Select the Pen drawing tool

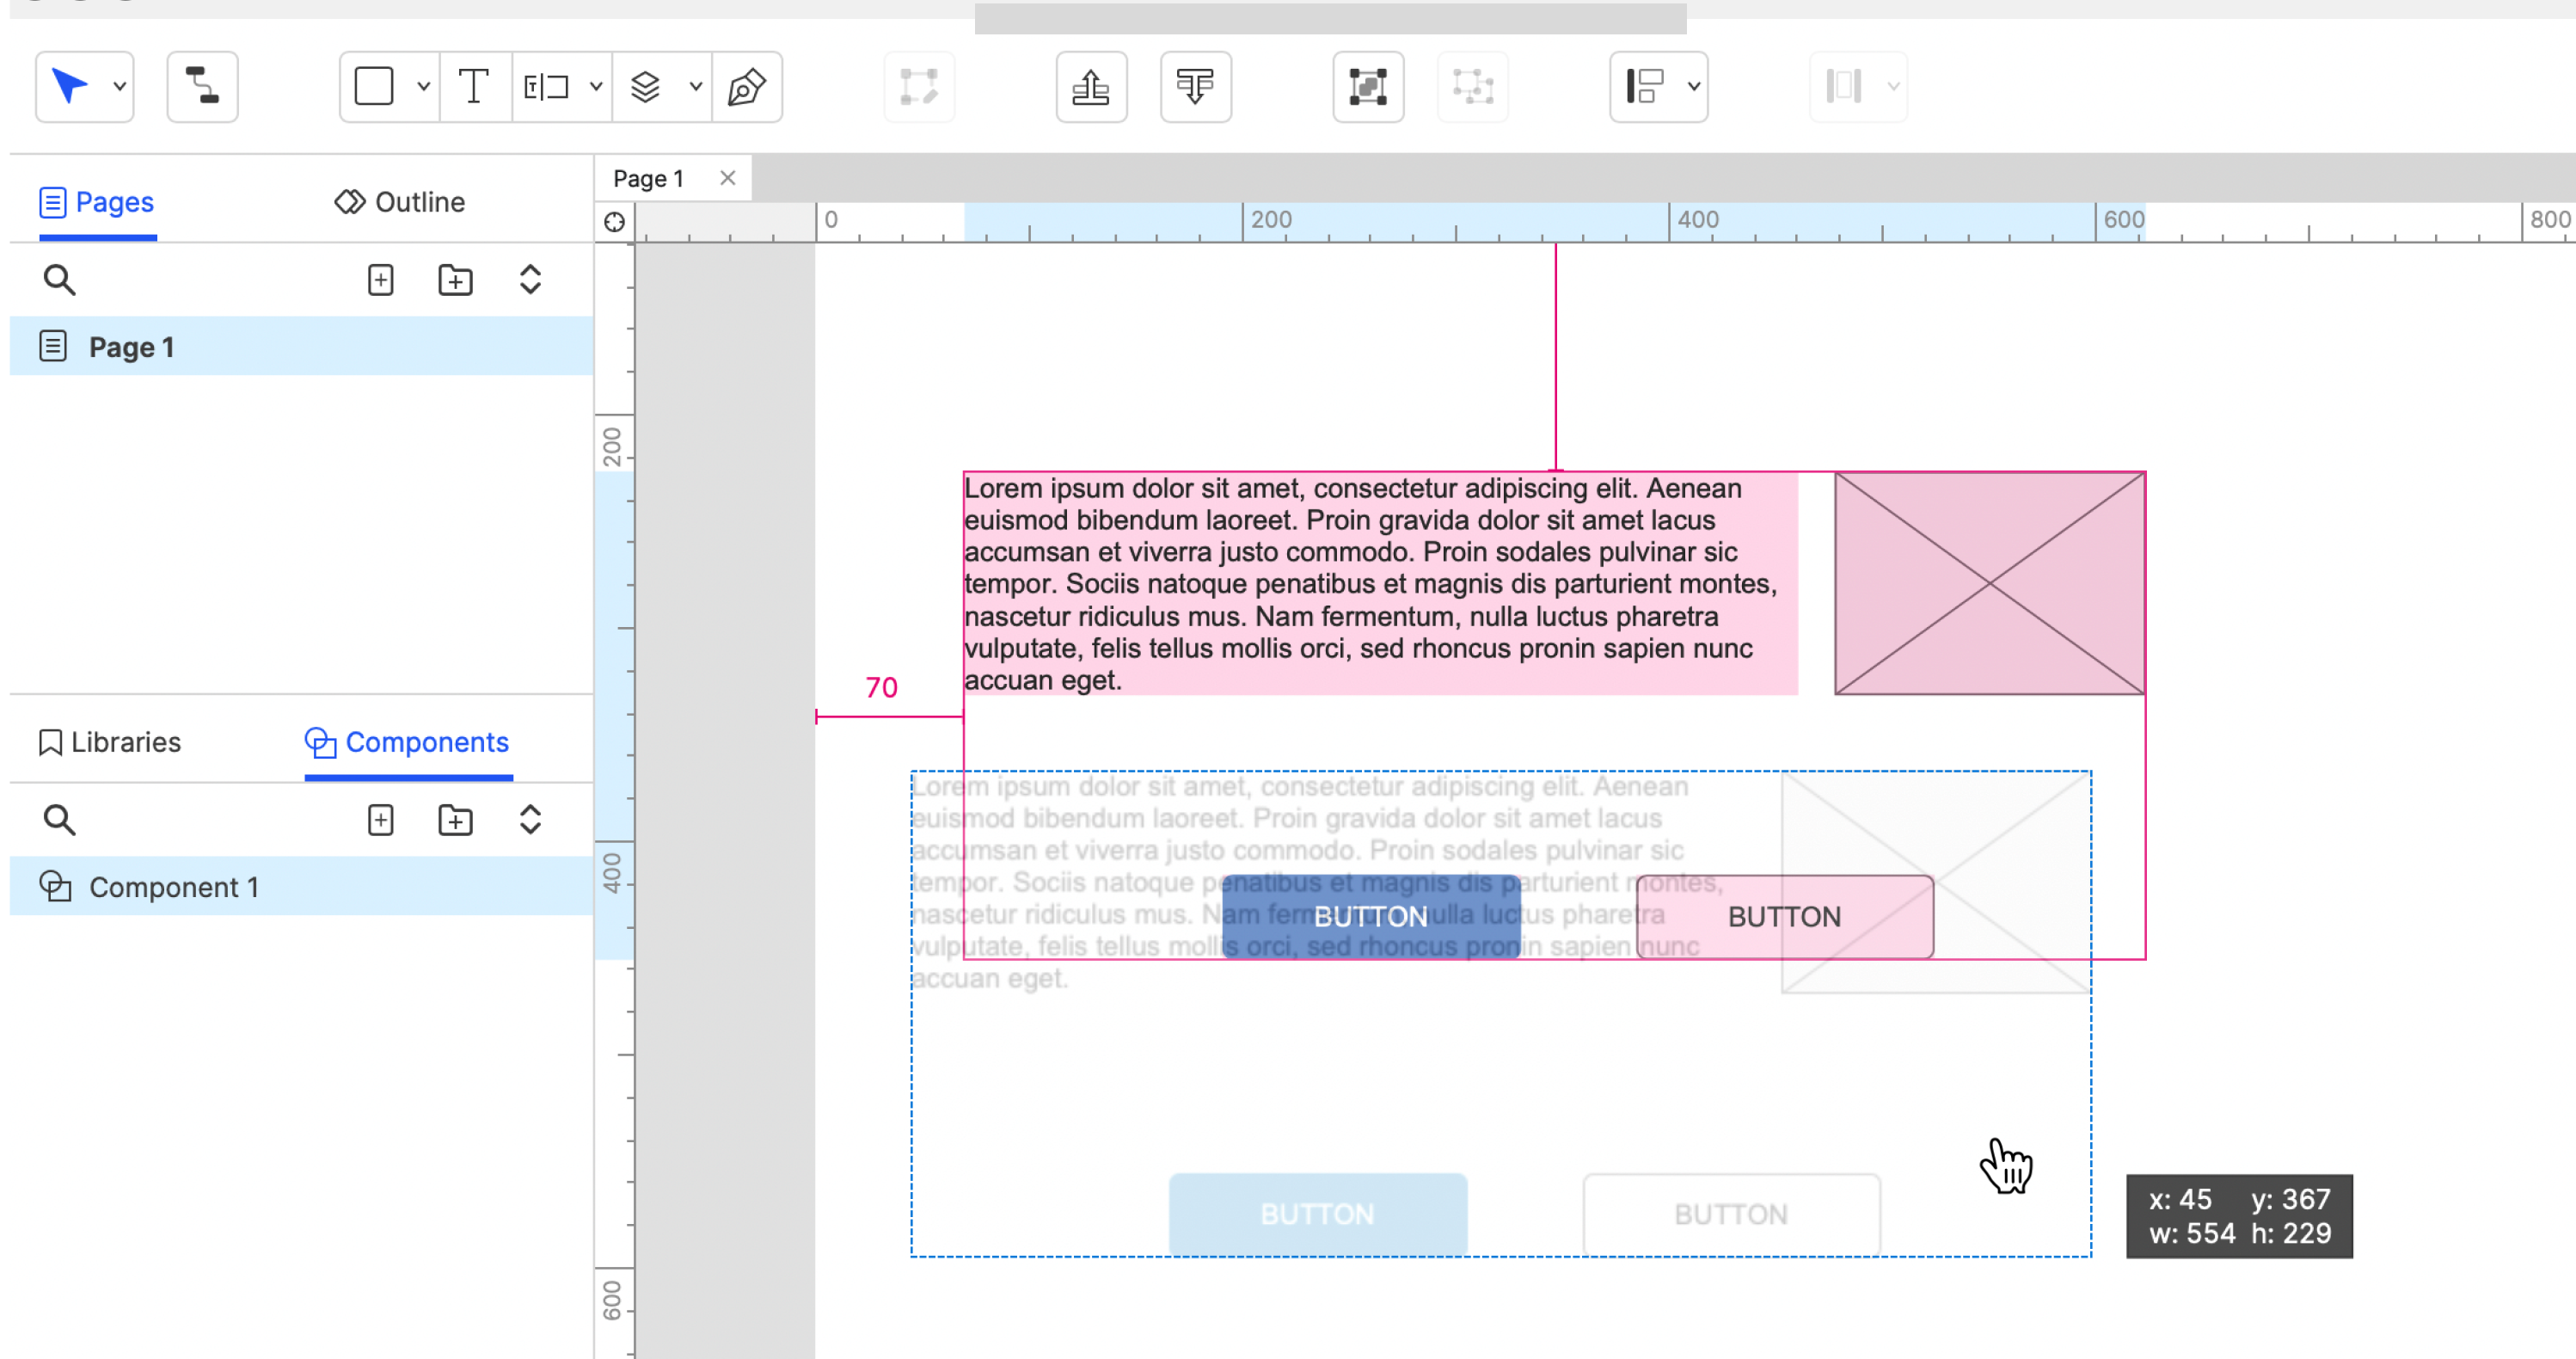point(746,86)
